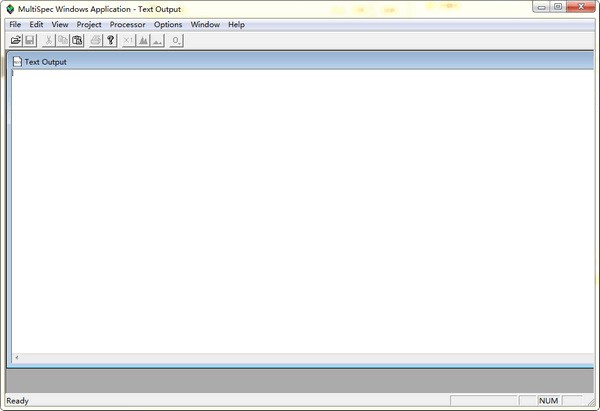Screen dimensions: 600x411
Task: Click the NUM indicator in status bar
Action: coord(548,401)
